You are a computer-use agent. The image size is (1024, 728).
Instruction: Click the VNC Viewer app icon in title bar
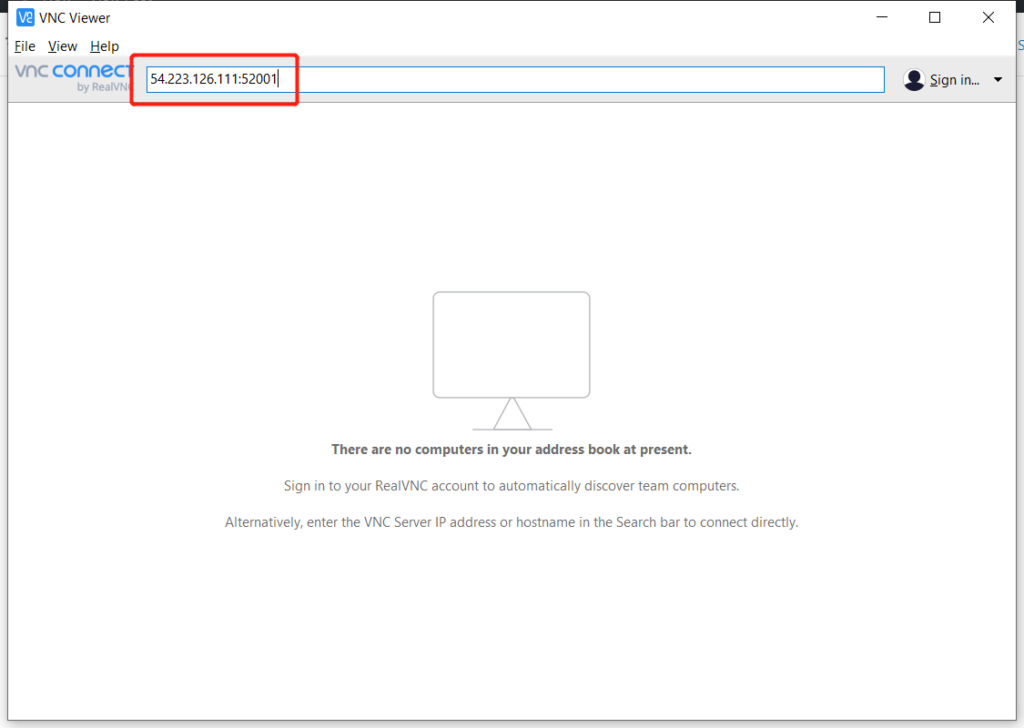[25, 17]
